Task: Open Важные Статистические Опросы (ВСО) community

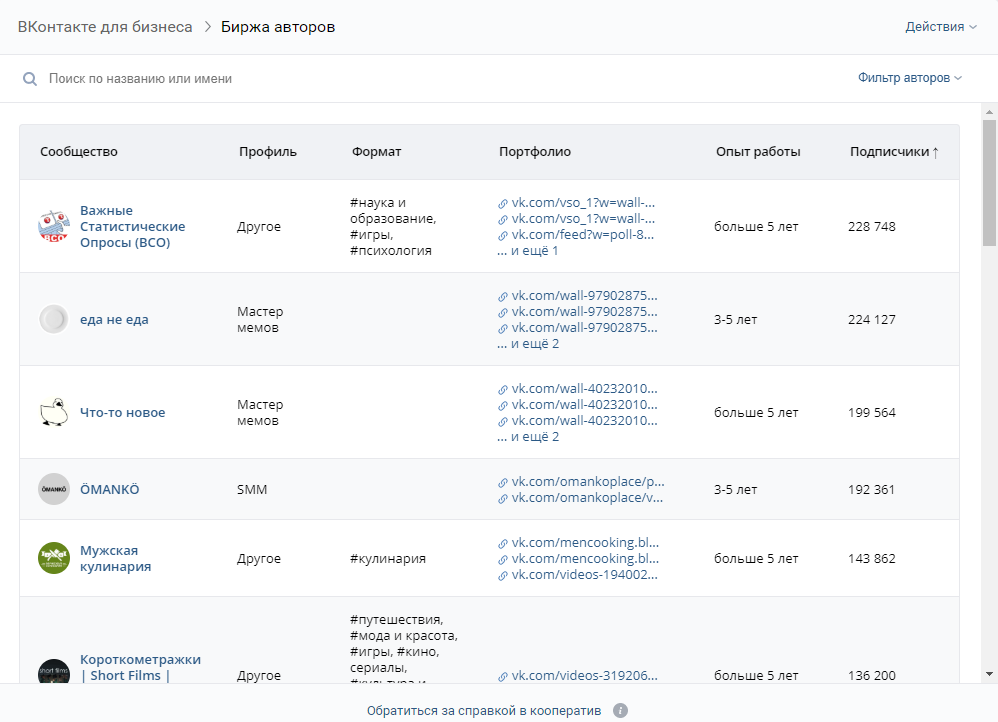Action: (132, 227)
